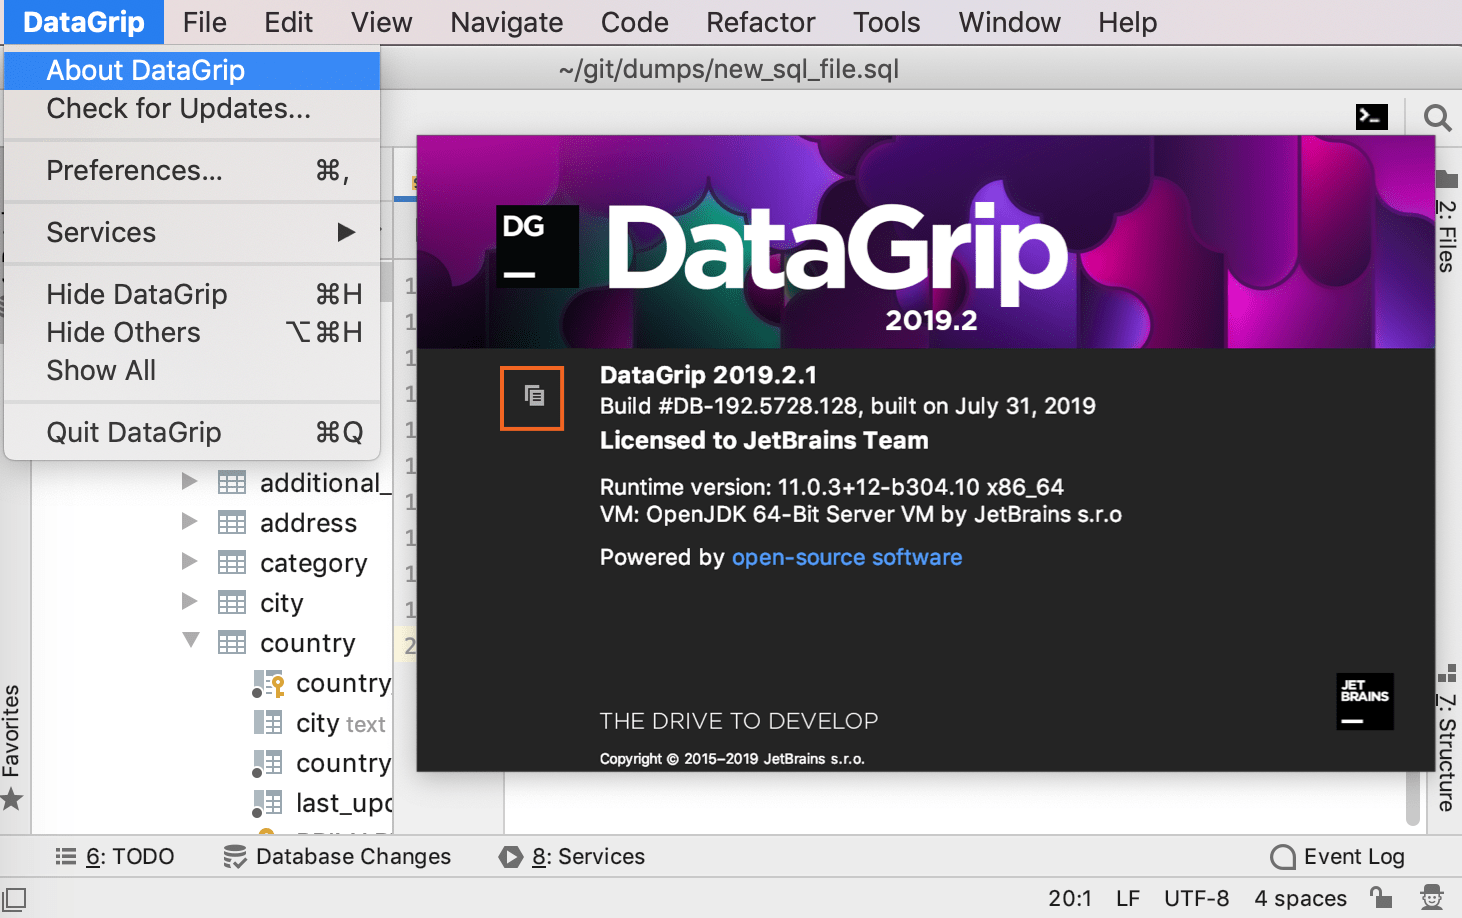Open the Edit menu

click(x=289, y=22)
